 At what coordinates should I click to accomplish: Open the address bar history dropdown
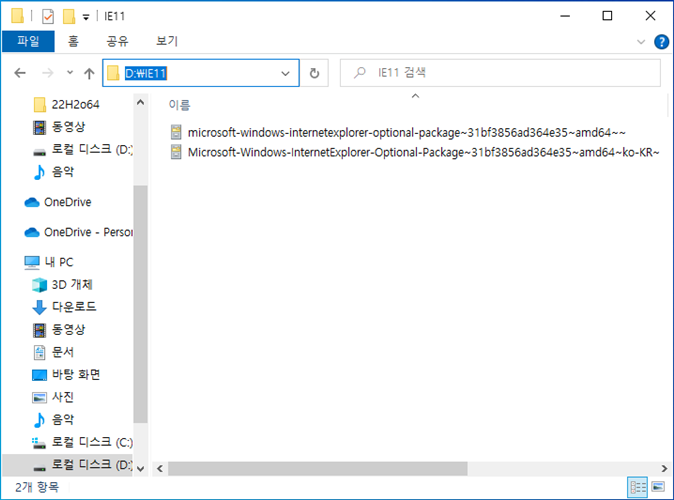(x=285, y=74)
